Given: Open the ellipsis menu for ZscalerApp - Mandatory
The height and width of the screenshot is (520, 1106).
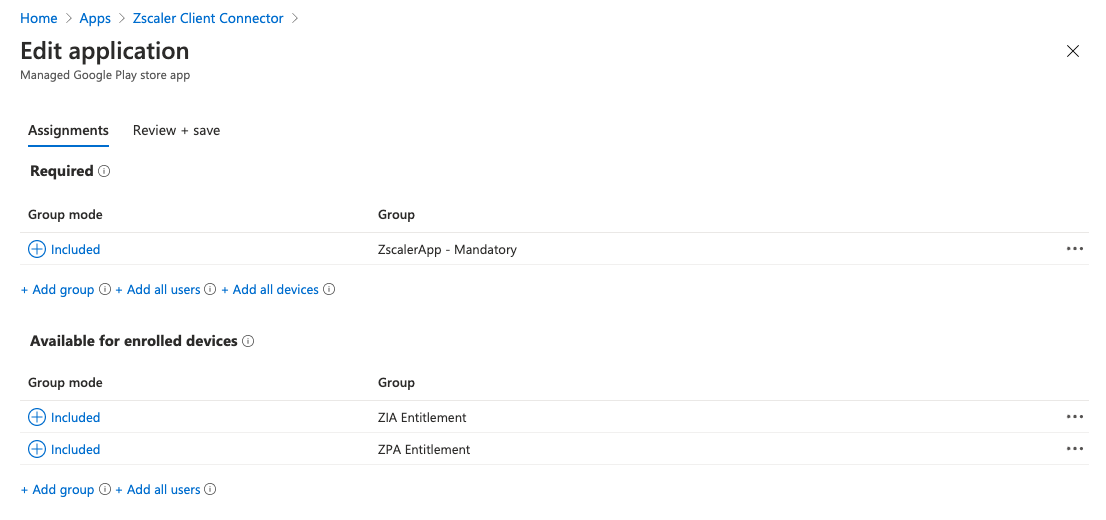Looking at the screenshot, I should click(1075, 249).
